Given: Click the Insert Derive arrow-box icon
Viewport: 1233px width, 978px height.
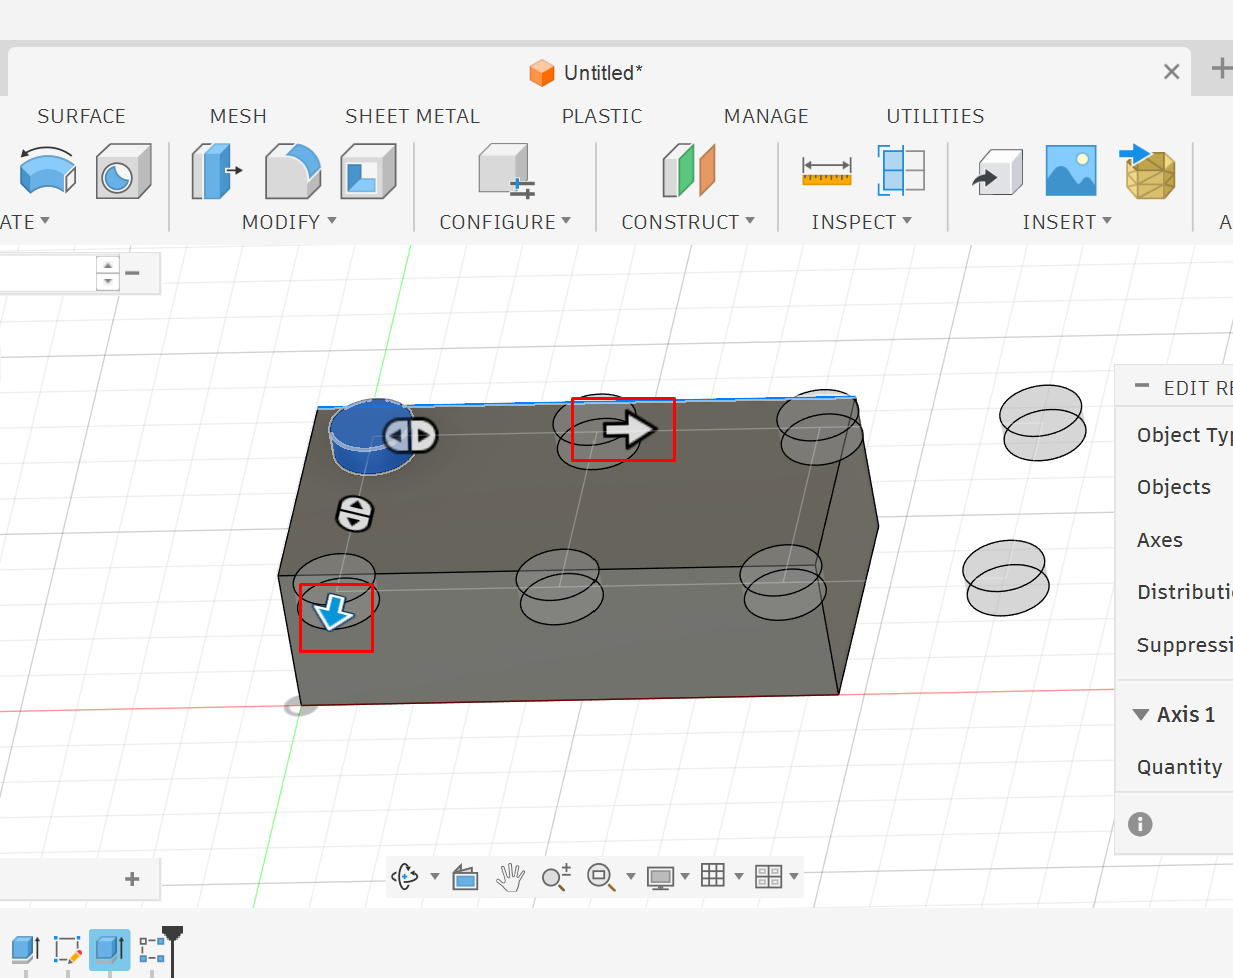Looking at the screenshot, I should coord(998,172).
